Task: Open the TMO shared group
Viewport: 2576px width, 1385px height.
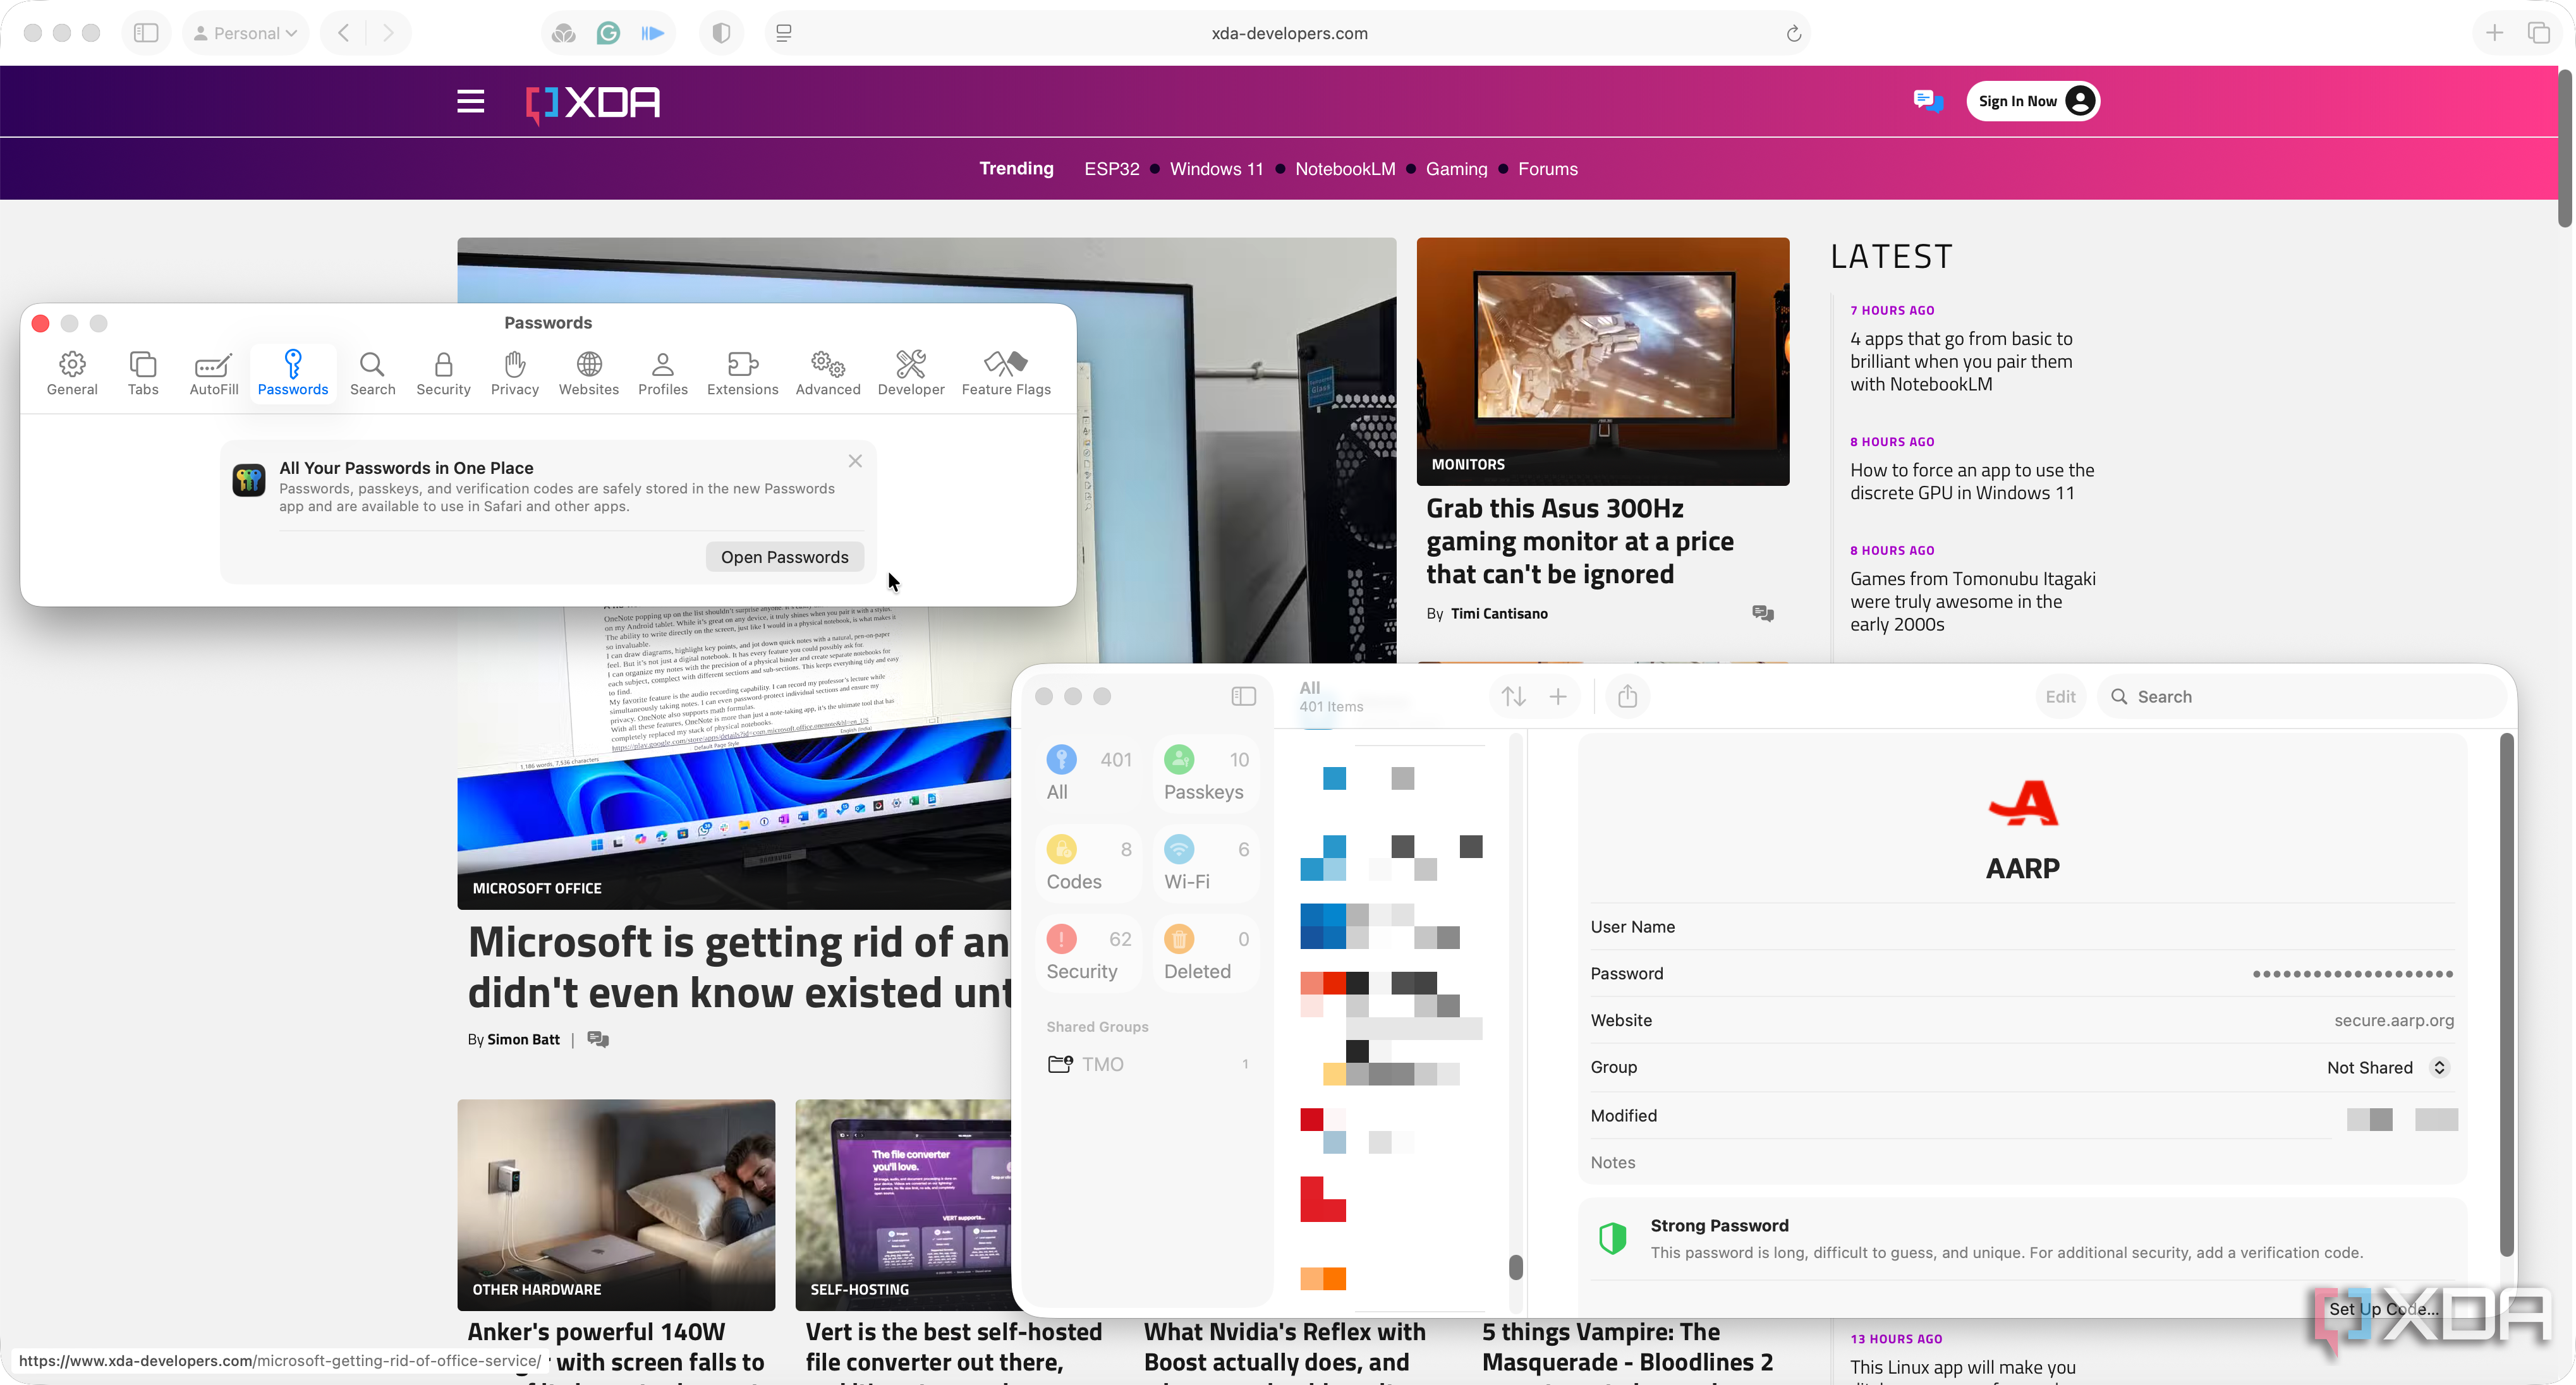Action: (1102, 1064)
